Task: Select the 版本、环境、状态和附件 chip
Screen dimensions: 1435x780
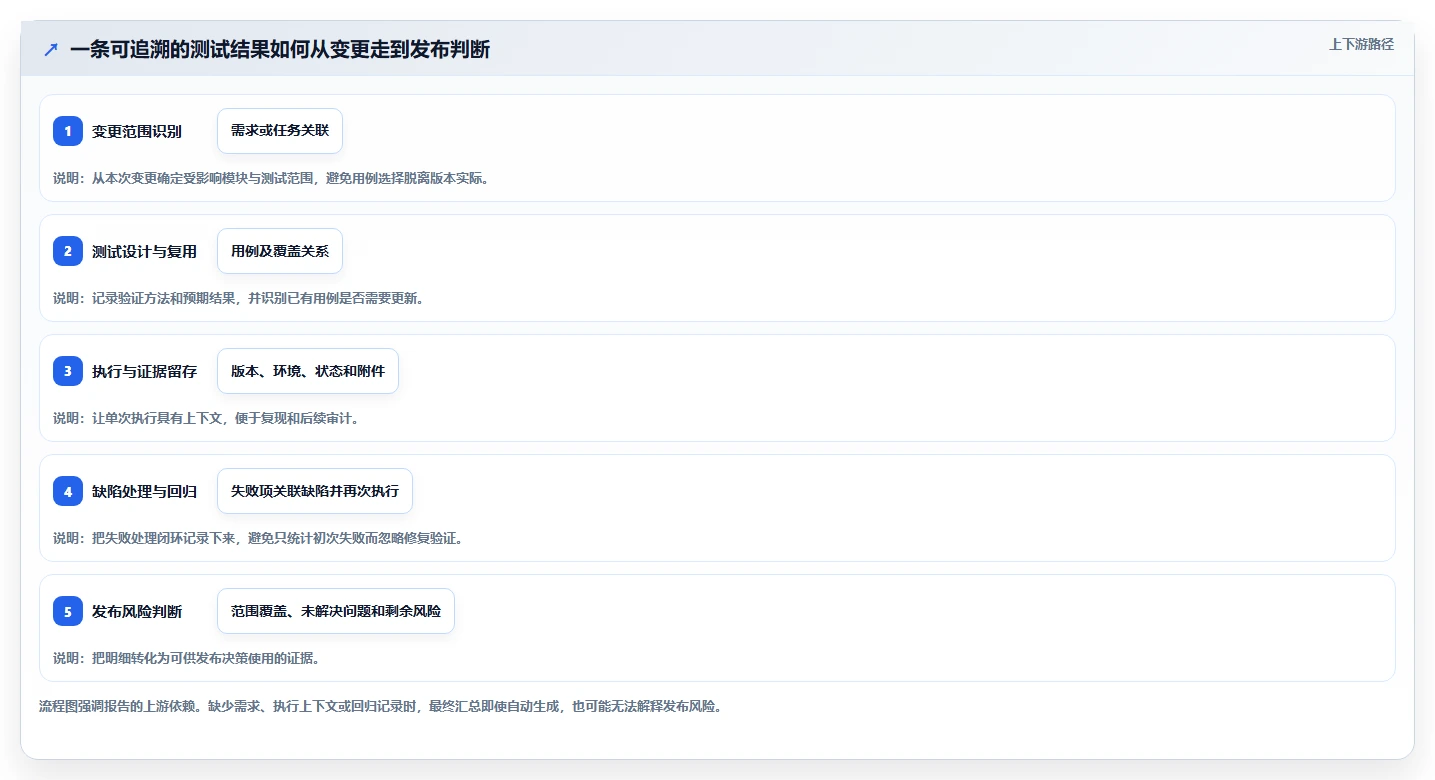Action: (x=308, y=371)
